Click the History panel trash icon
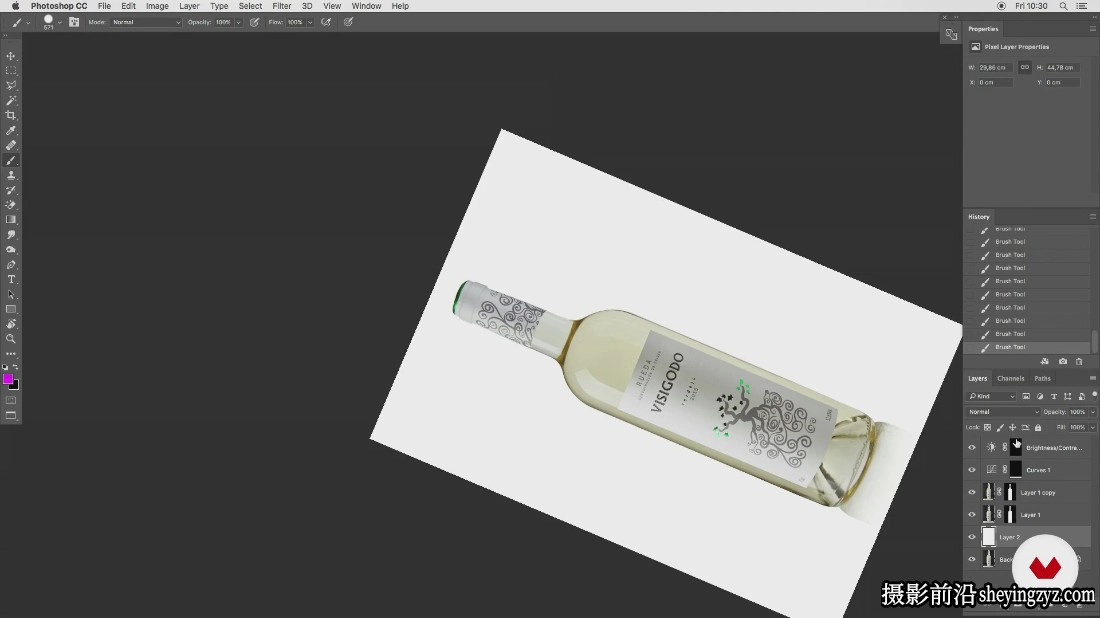Viewport: 1100px width, 618px height. pyautogui.click(x=1079, y=361)
